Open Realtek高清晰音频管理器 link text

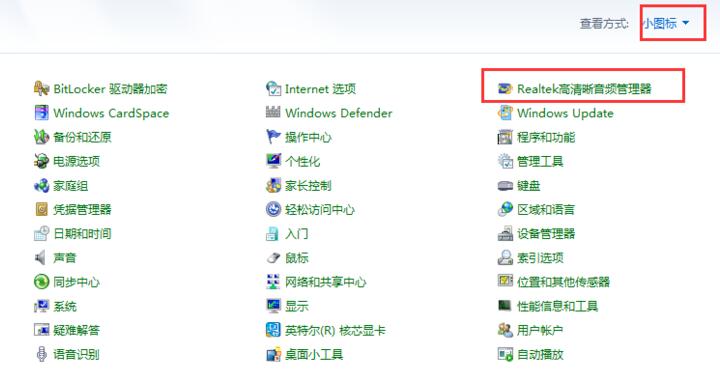(584, 89)
